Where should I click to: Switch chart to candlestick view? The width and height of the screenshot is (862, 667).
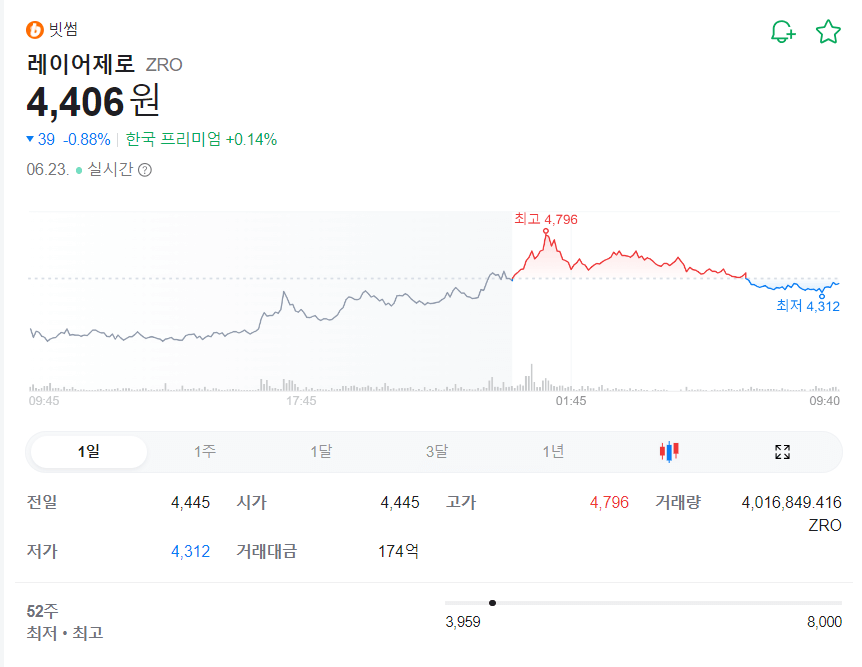point(669,452)
